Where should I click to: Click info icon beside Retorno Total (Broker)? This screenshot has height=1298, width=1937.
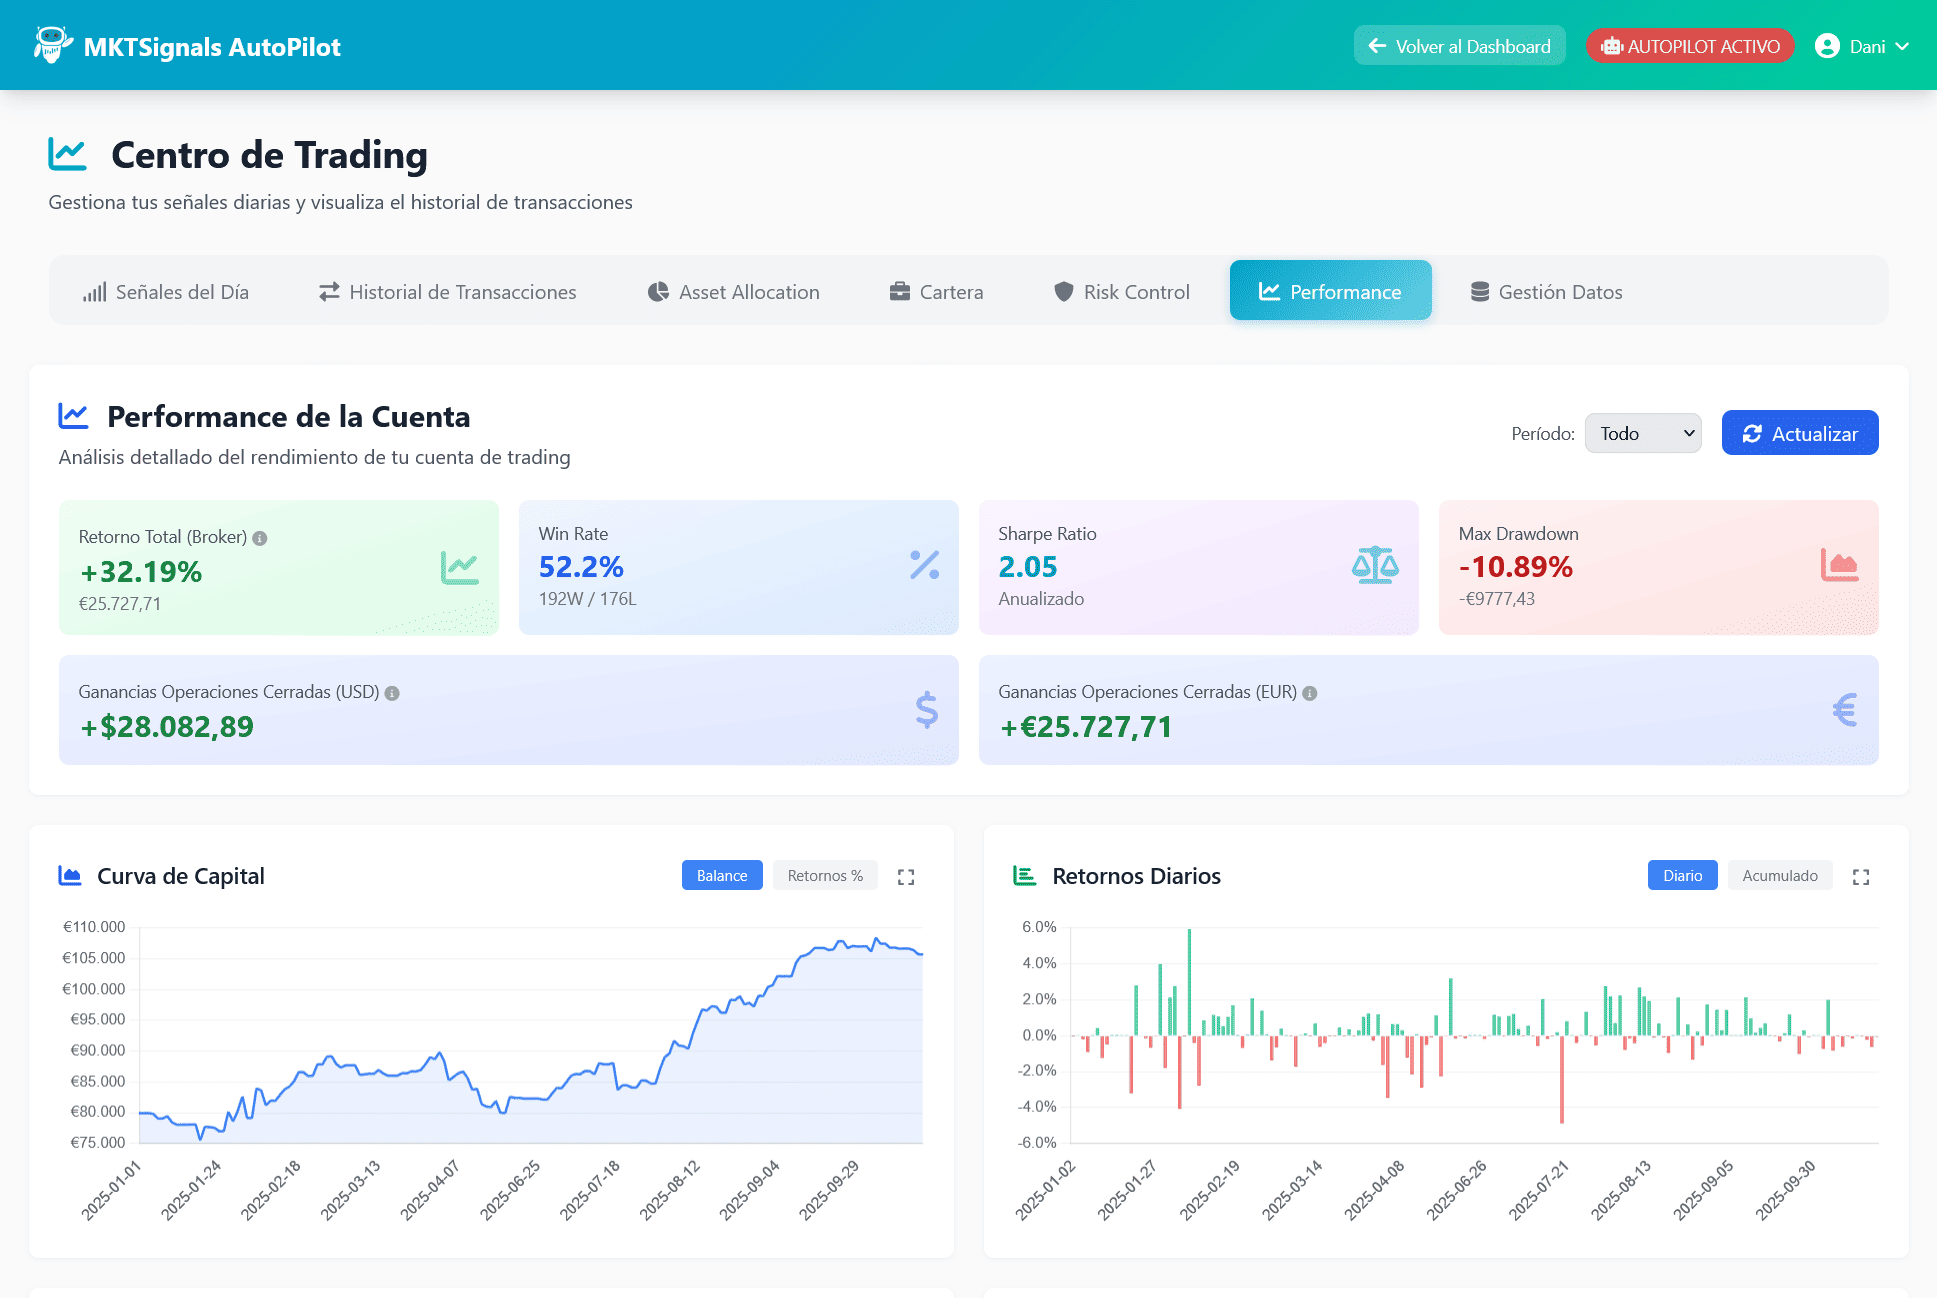[260, 538]
